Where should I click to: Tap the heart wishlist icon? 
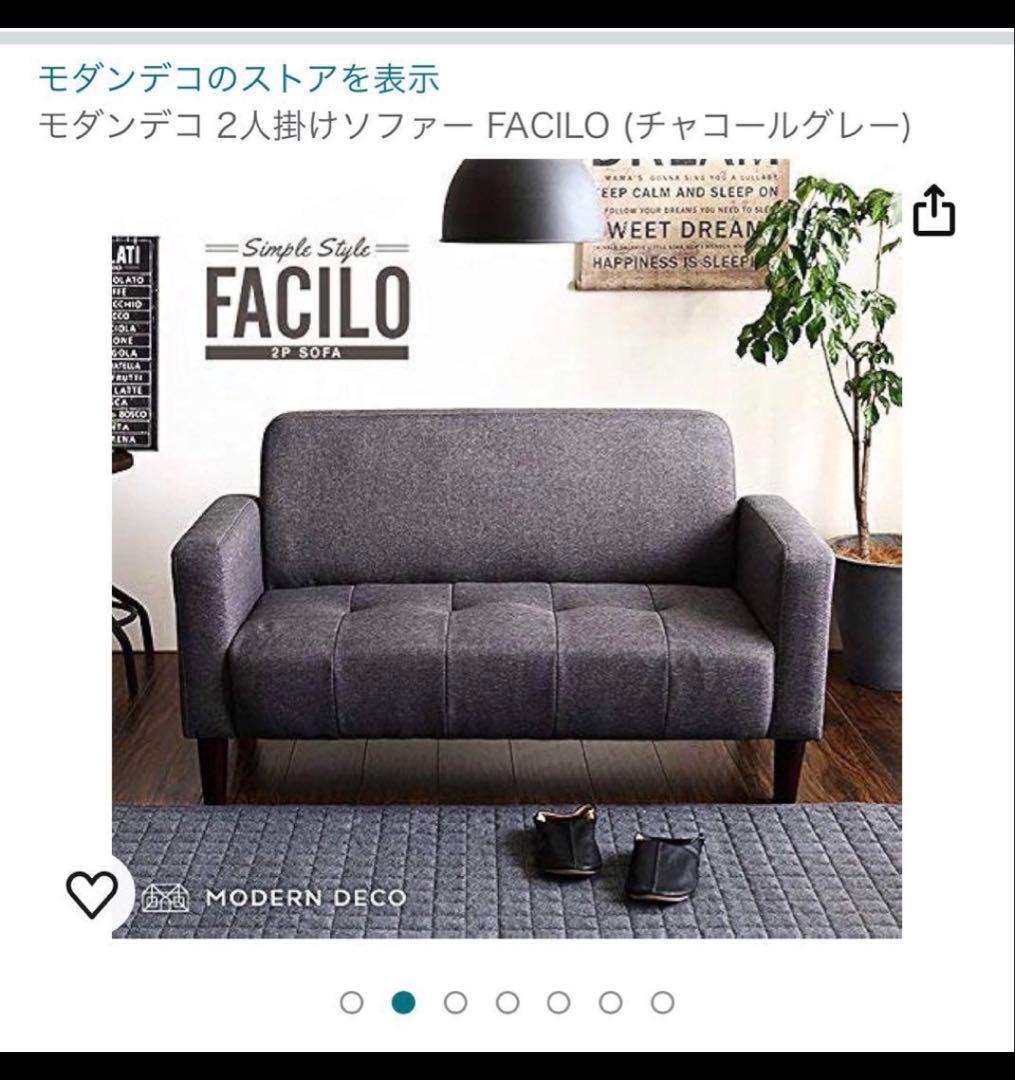point(92,894)
